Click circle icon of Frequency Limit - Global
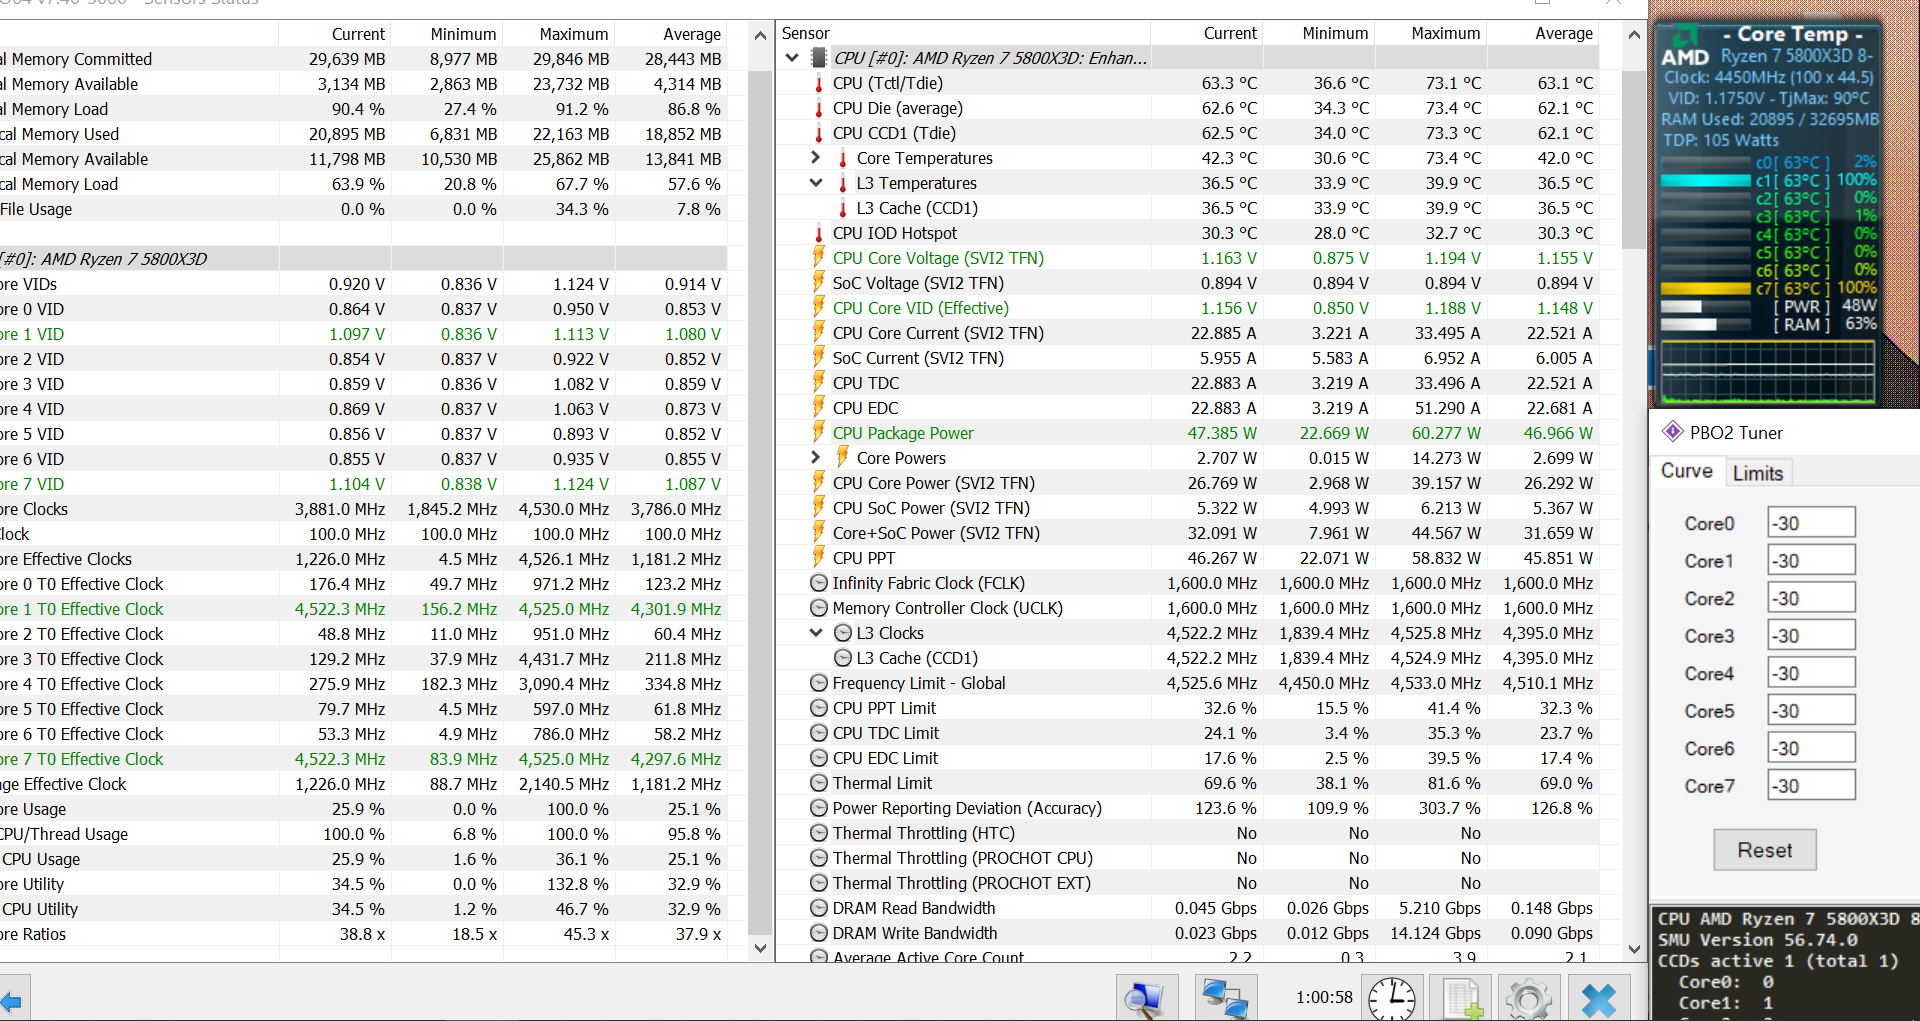This screenshot has height=1021, width=1920. pos(819,683)
